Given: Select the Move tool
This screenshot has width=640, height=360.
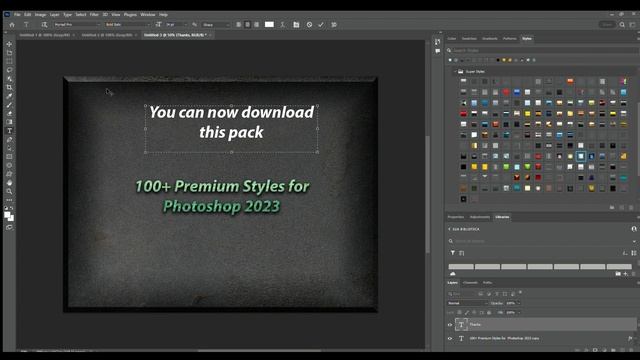Looking at the screenshot, I should click(x=9, y=44).
